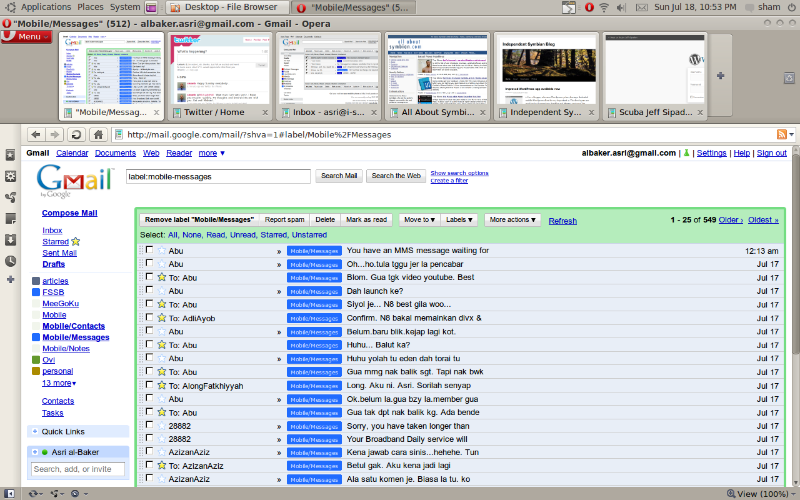
Task: Tick checkbox for 'Dah launch ke?' message
Action: (x=149, y=290)
